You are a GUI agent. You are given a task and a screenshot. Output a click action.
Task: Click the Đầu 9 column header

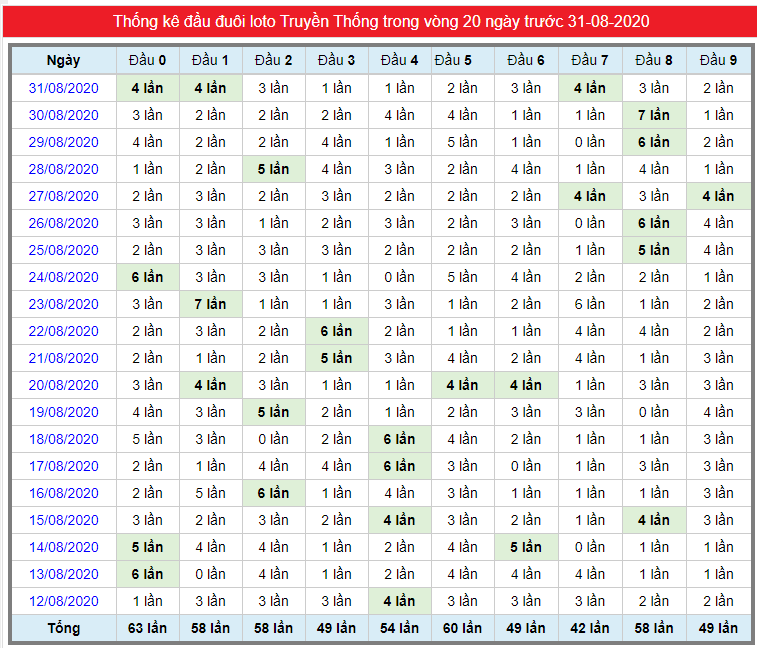[x=718, y=60]
